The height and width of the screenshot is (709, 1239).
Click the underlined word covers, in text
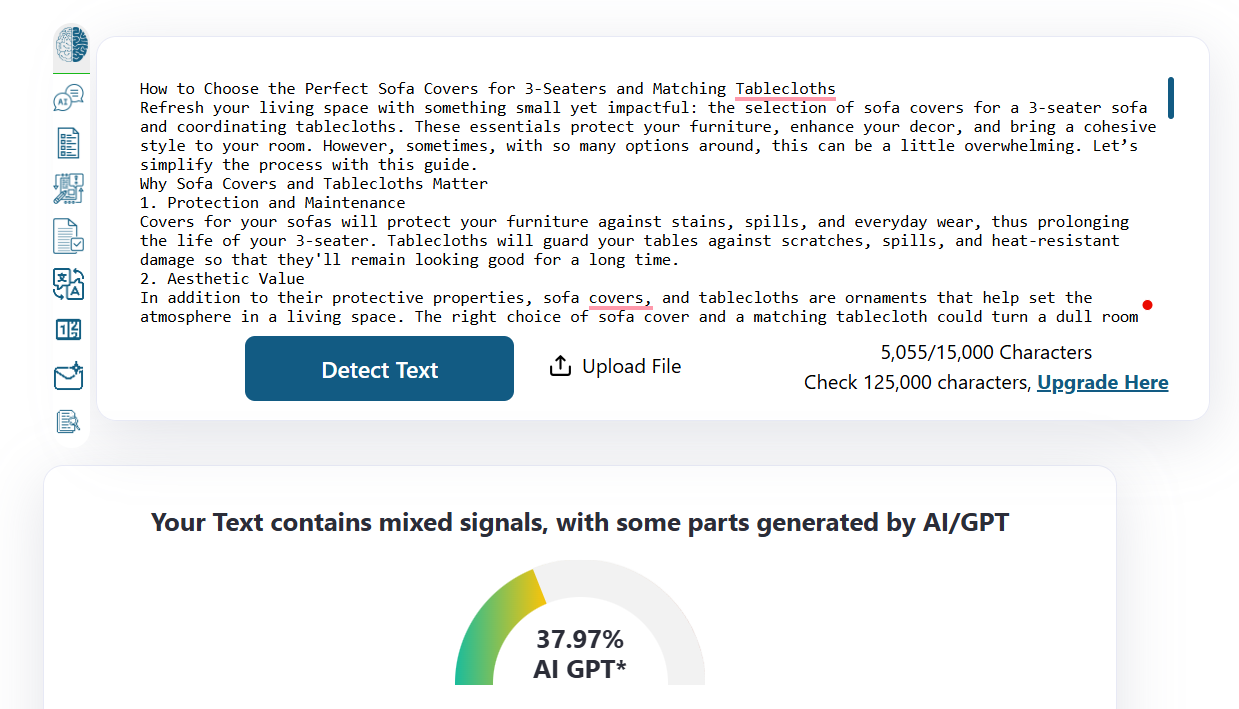[620, 298]
